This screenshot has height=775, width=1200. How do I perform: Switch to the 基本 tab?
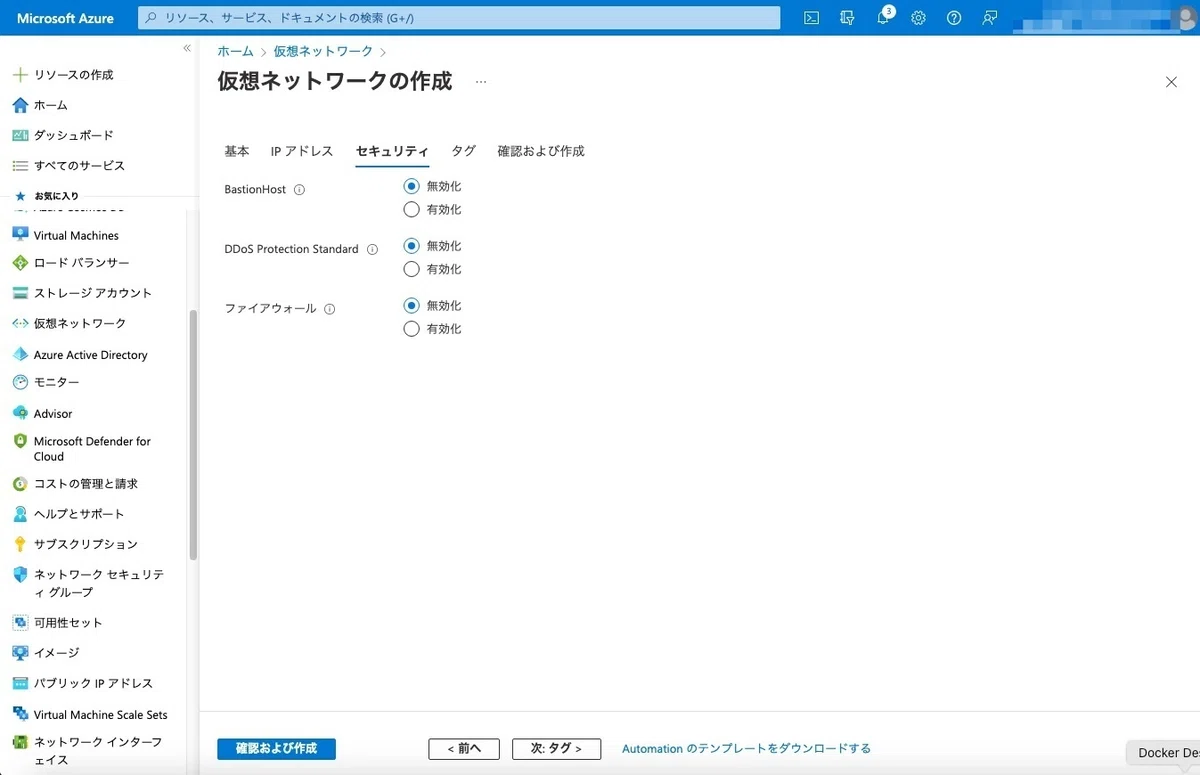click(x=237, y=151)
